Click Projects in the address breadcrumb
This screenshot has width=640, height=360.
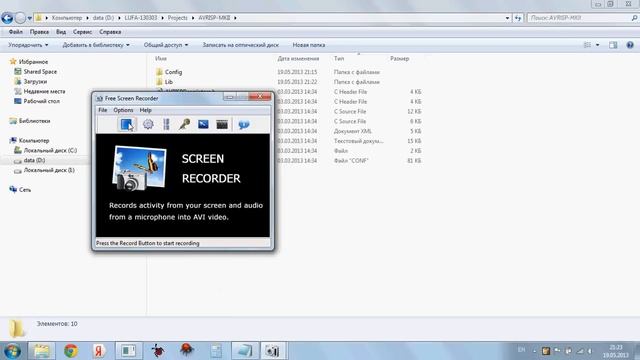(178, 18)
